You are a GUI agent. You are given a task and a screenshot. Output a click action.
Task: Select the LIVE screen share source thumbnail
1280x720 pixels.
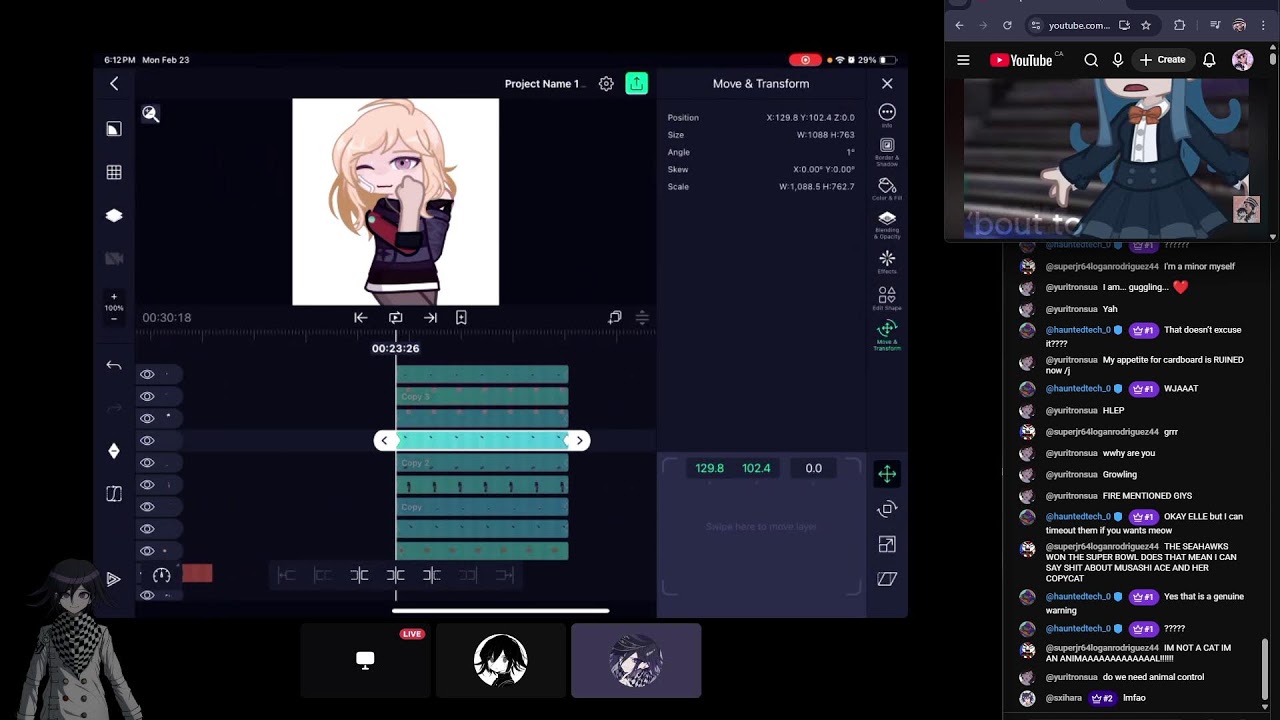pos(365,660)
